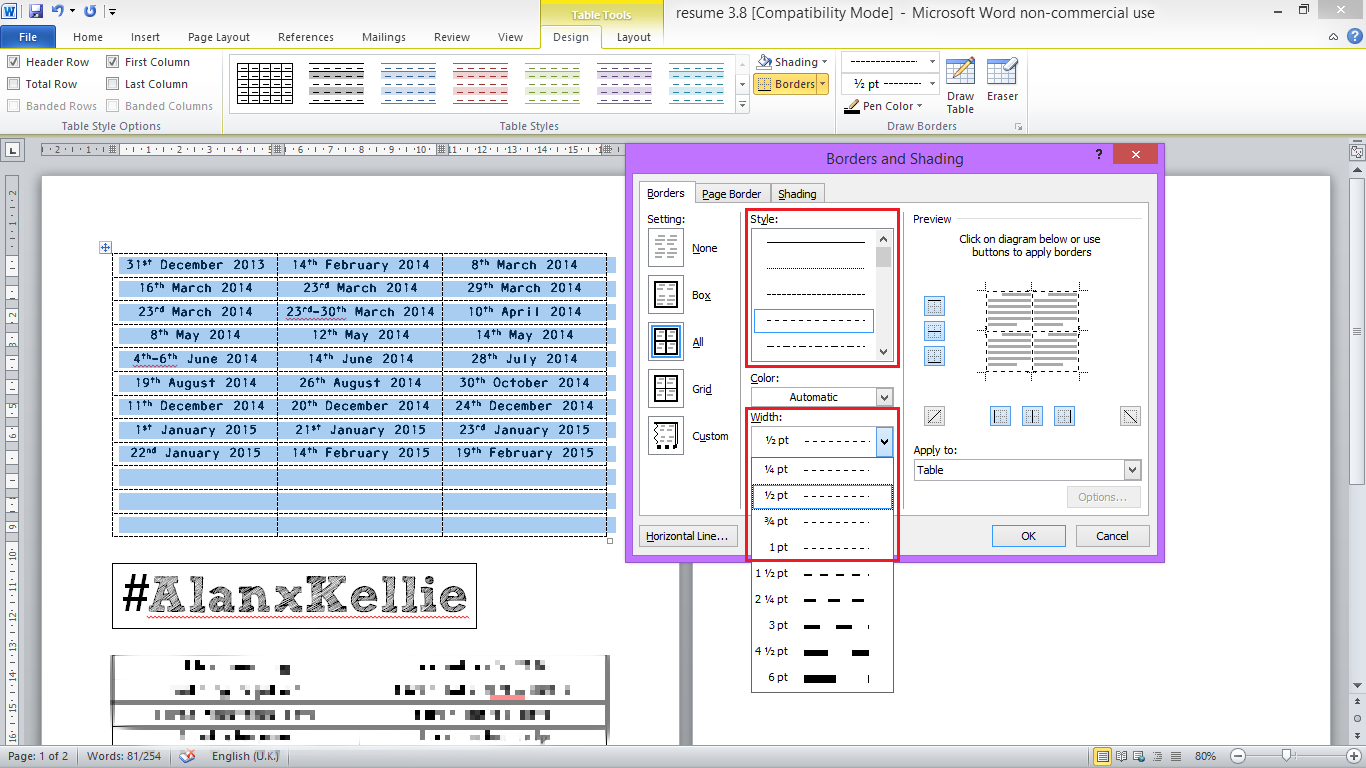Select the solid line style in Style list
This screenshot has height=768, width=1366.
pyautogui.click(x=815, y=242)
